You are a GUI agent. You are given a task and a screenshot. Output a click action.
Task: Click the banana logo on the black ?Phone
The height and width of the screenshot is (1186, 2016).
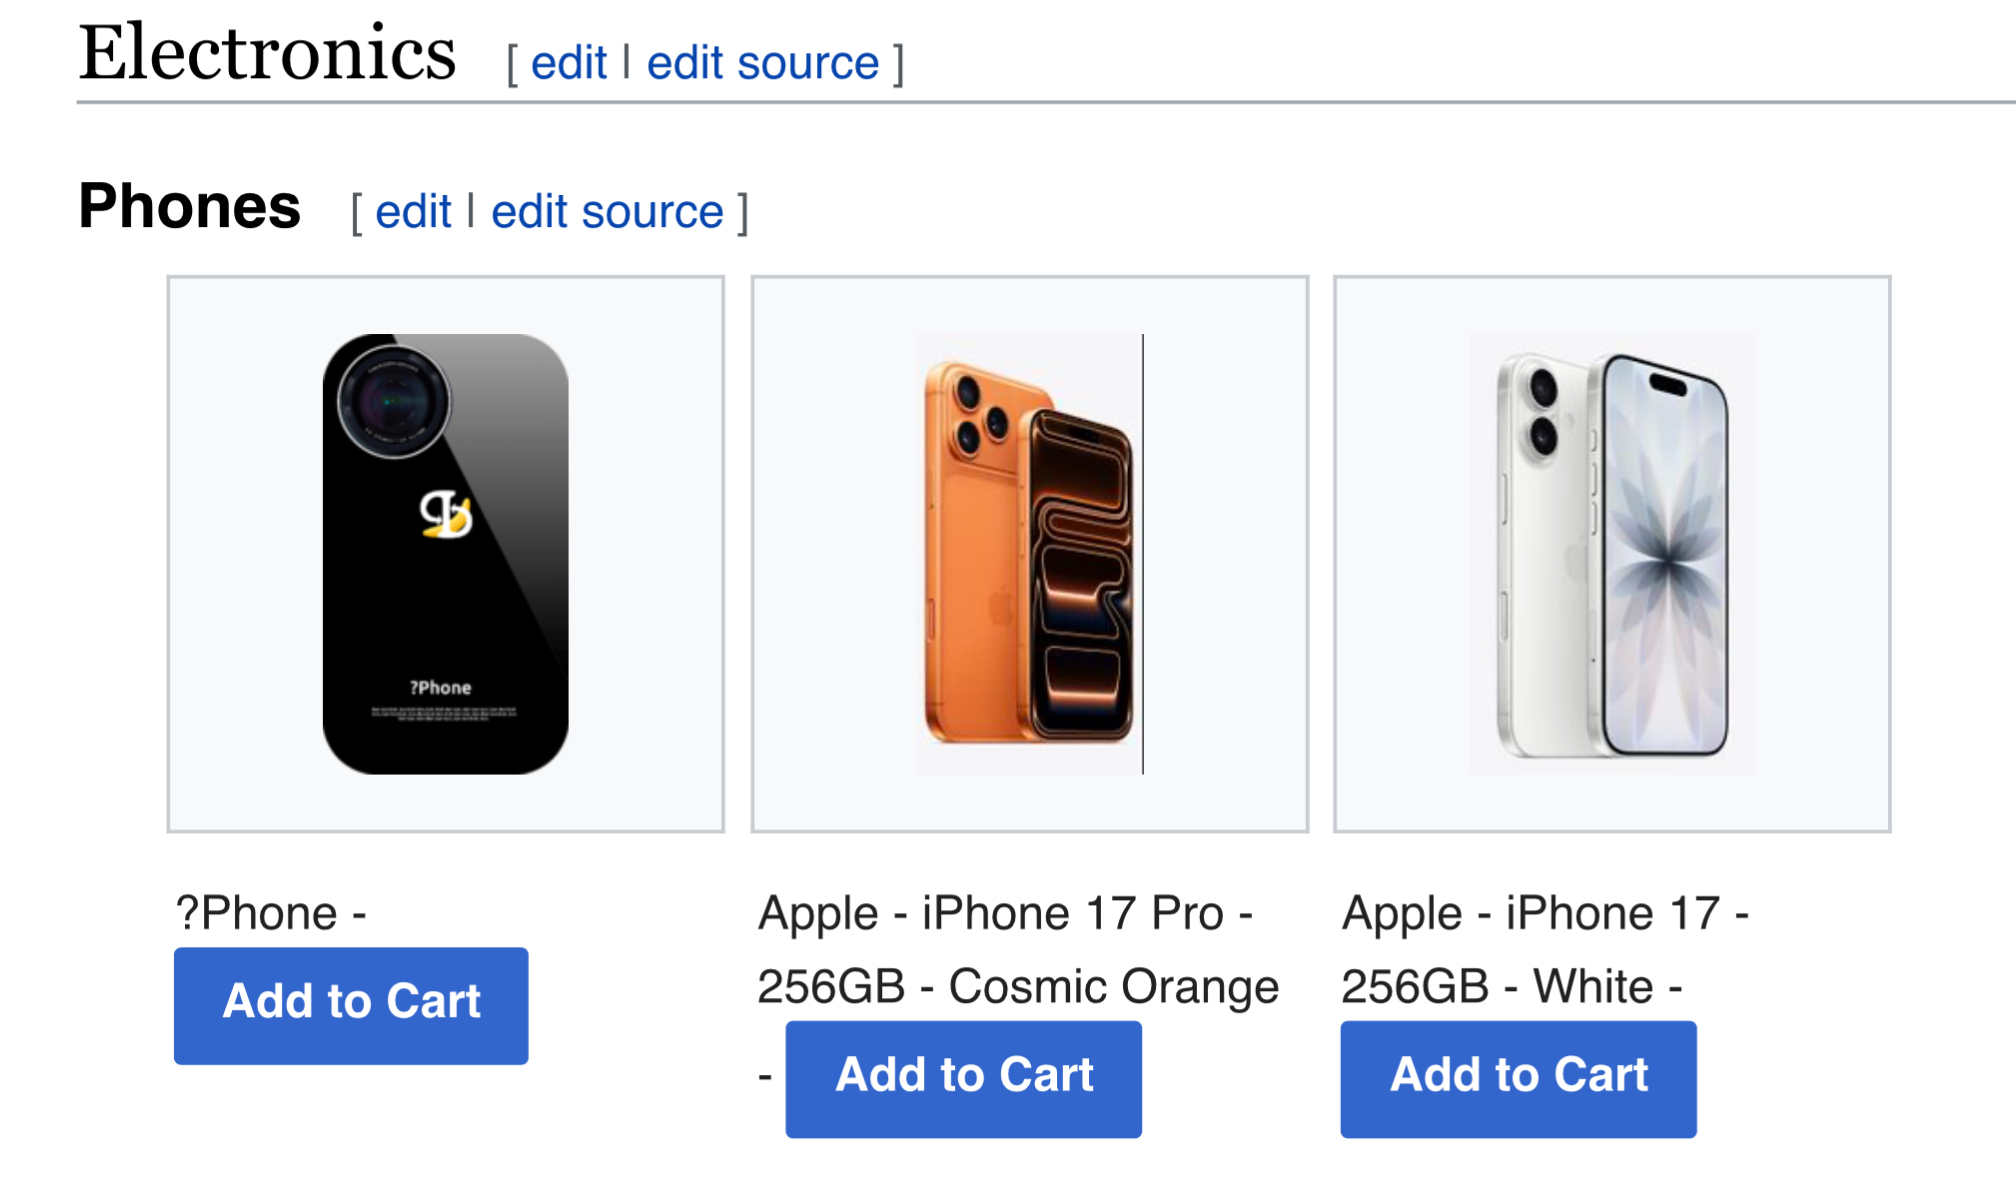tap(446, 514)
